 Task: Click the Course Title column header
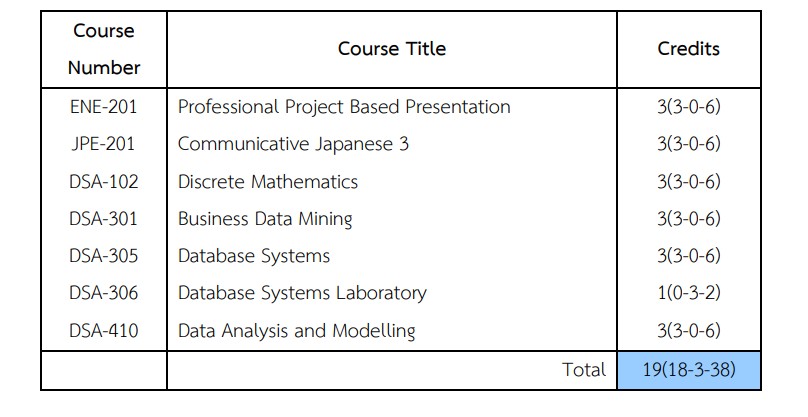pos(391,49)
